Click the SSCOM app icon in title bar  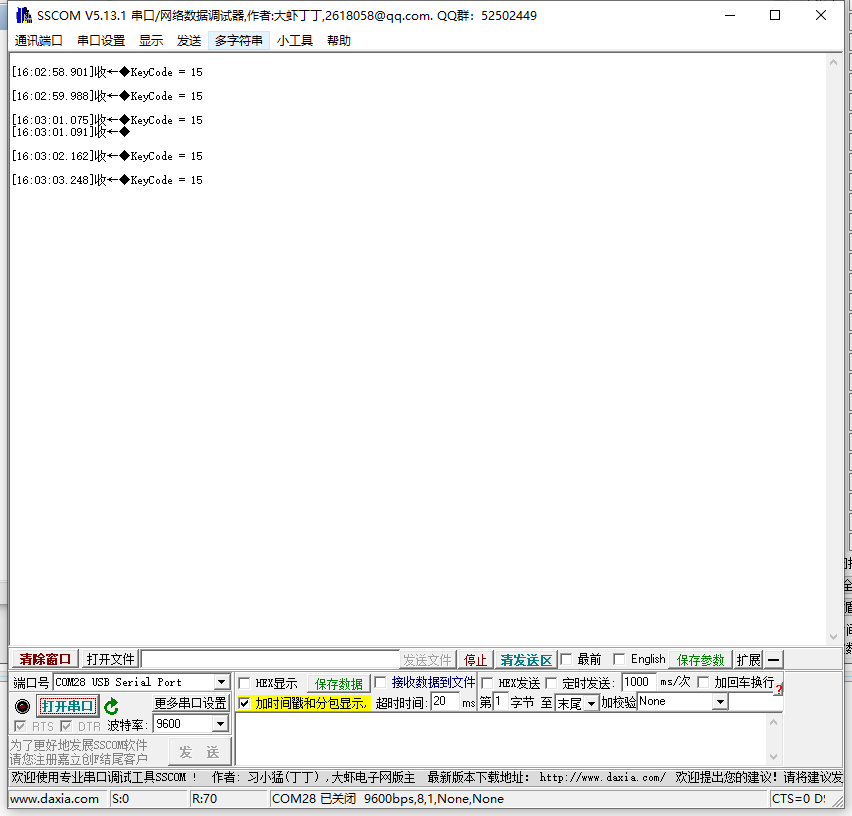22,15
